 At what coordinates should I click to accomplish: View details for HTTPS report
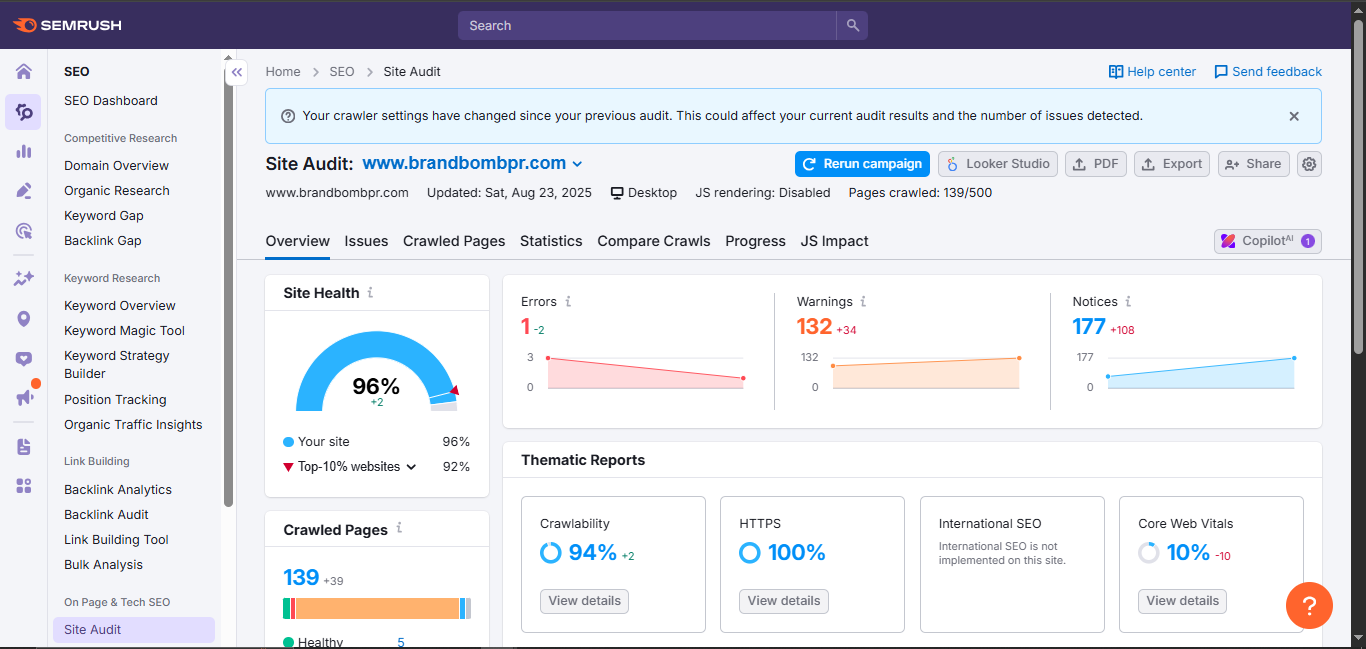coord(784,601)
